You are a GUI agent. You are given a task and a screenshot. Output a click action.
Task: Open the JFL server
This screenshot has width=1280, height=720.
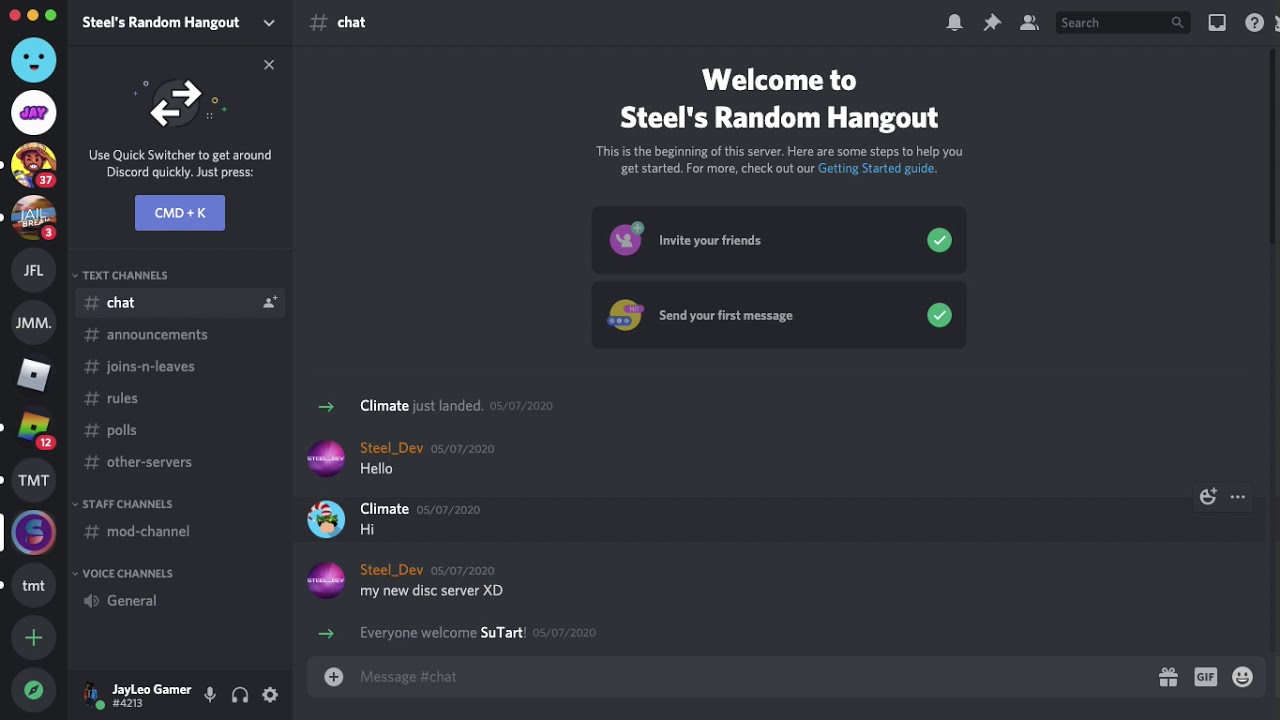tap(34, 270)
